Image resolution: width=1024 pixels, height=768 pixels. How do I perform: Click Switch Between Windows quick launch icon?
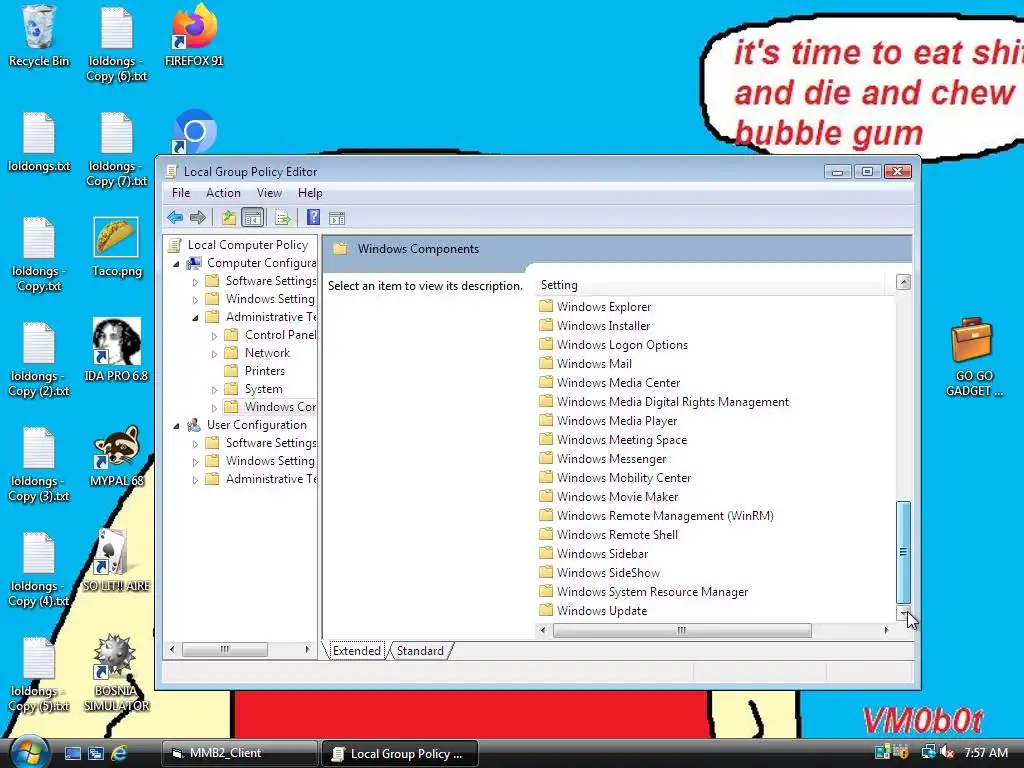[95, 753]
